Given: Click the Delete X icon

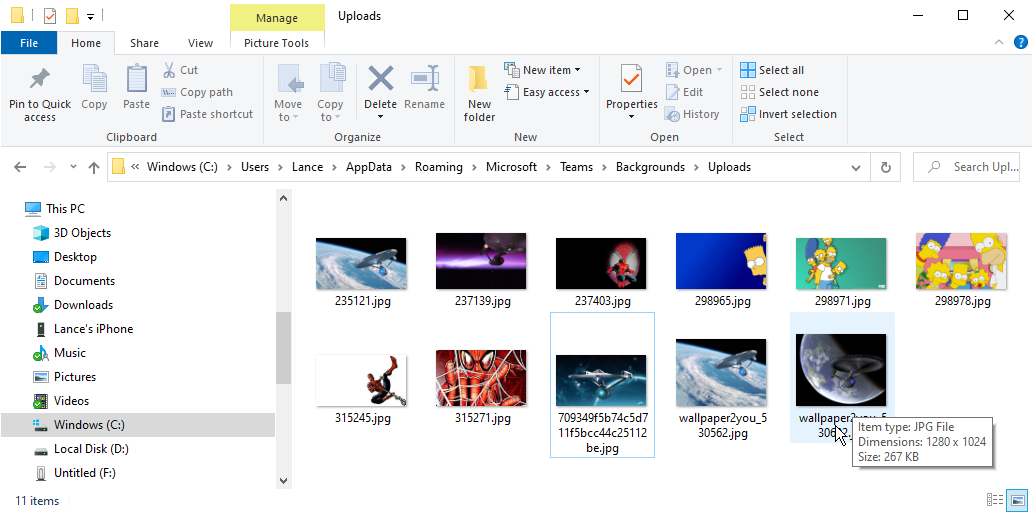Looking at the screenshot, I should click(x=380, y=80).
